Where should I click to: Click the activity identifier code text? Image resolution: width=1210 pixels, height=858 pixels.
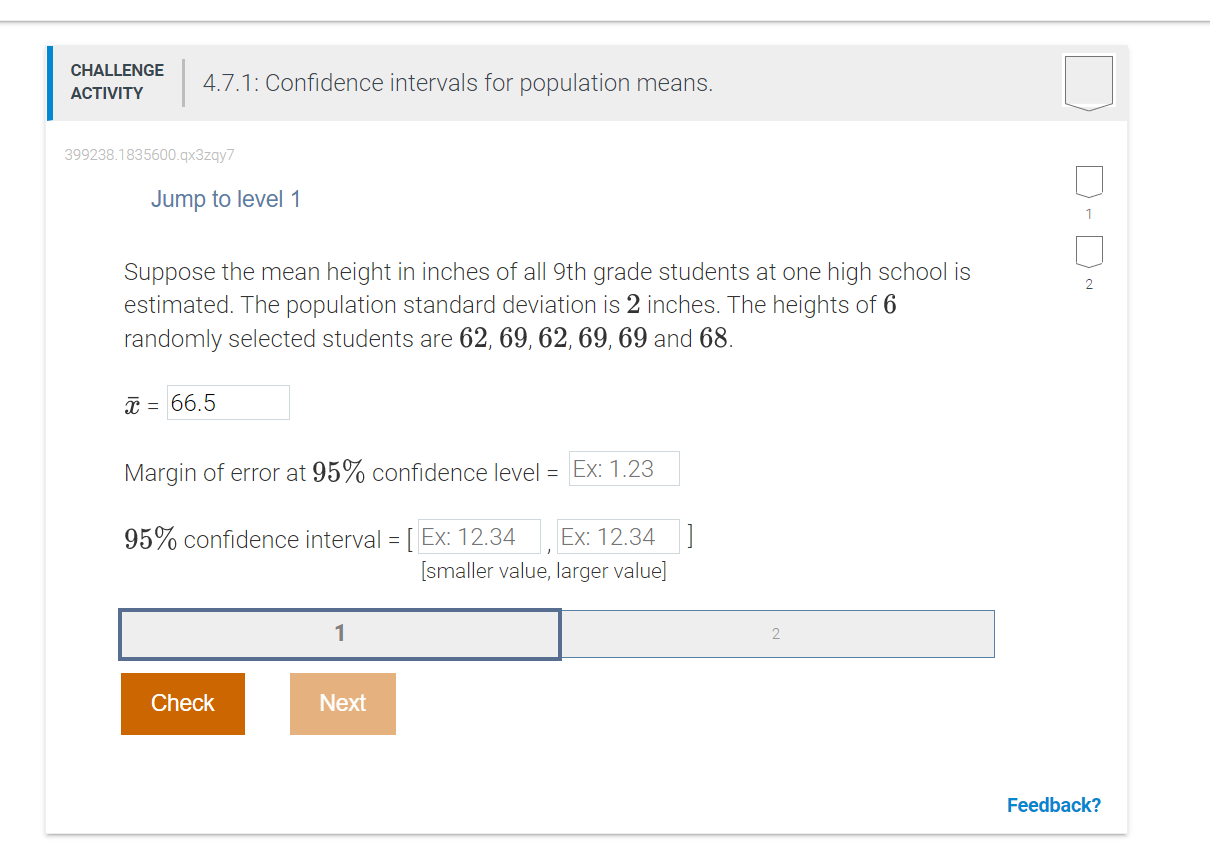tap(149, 155)
